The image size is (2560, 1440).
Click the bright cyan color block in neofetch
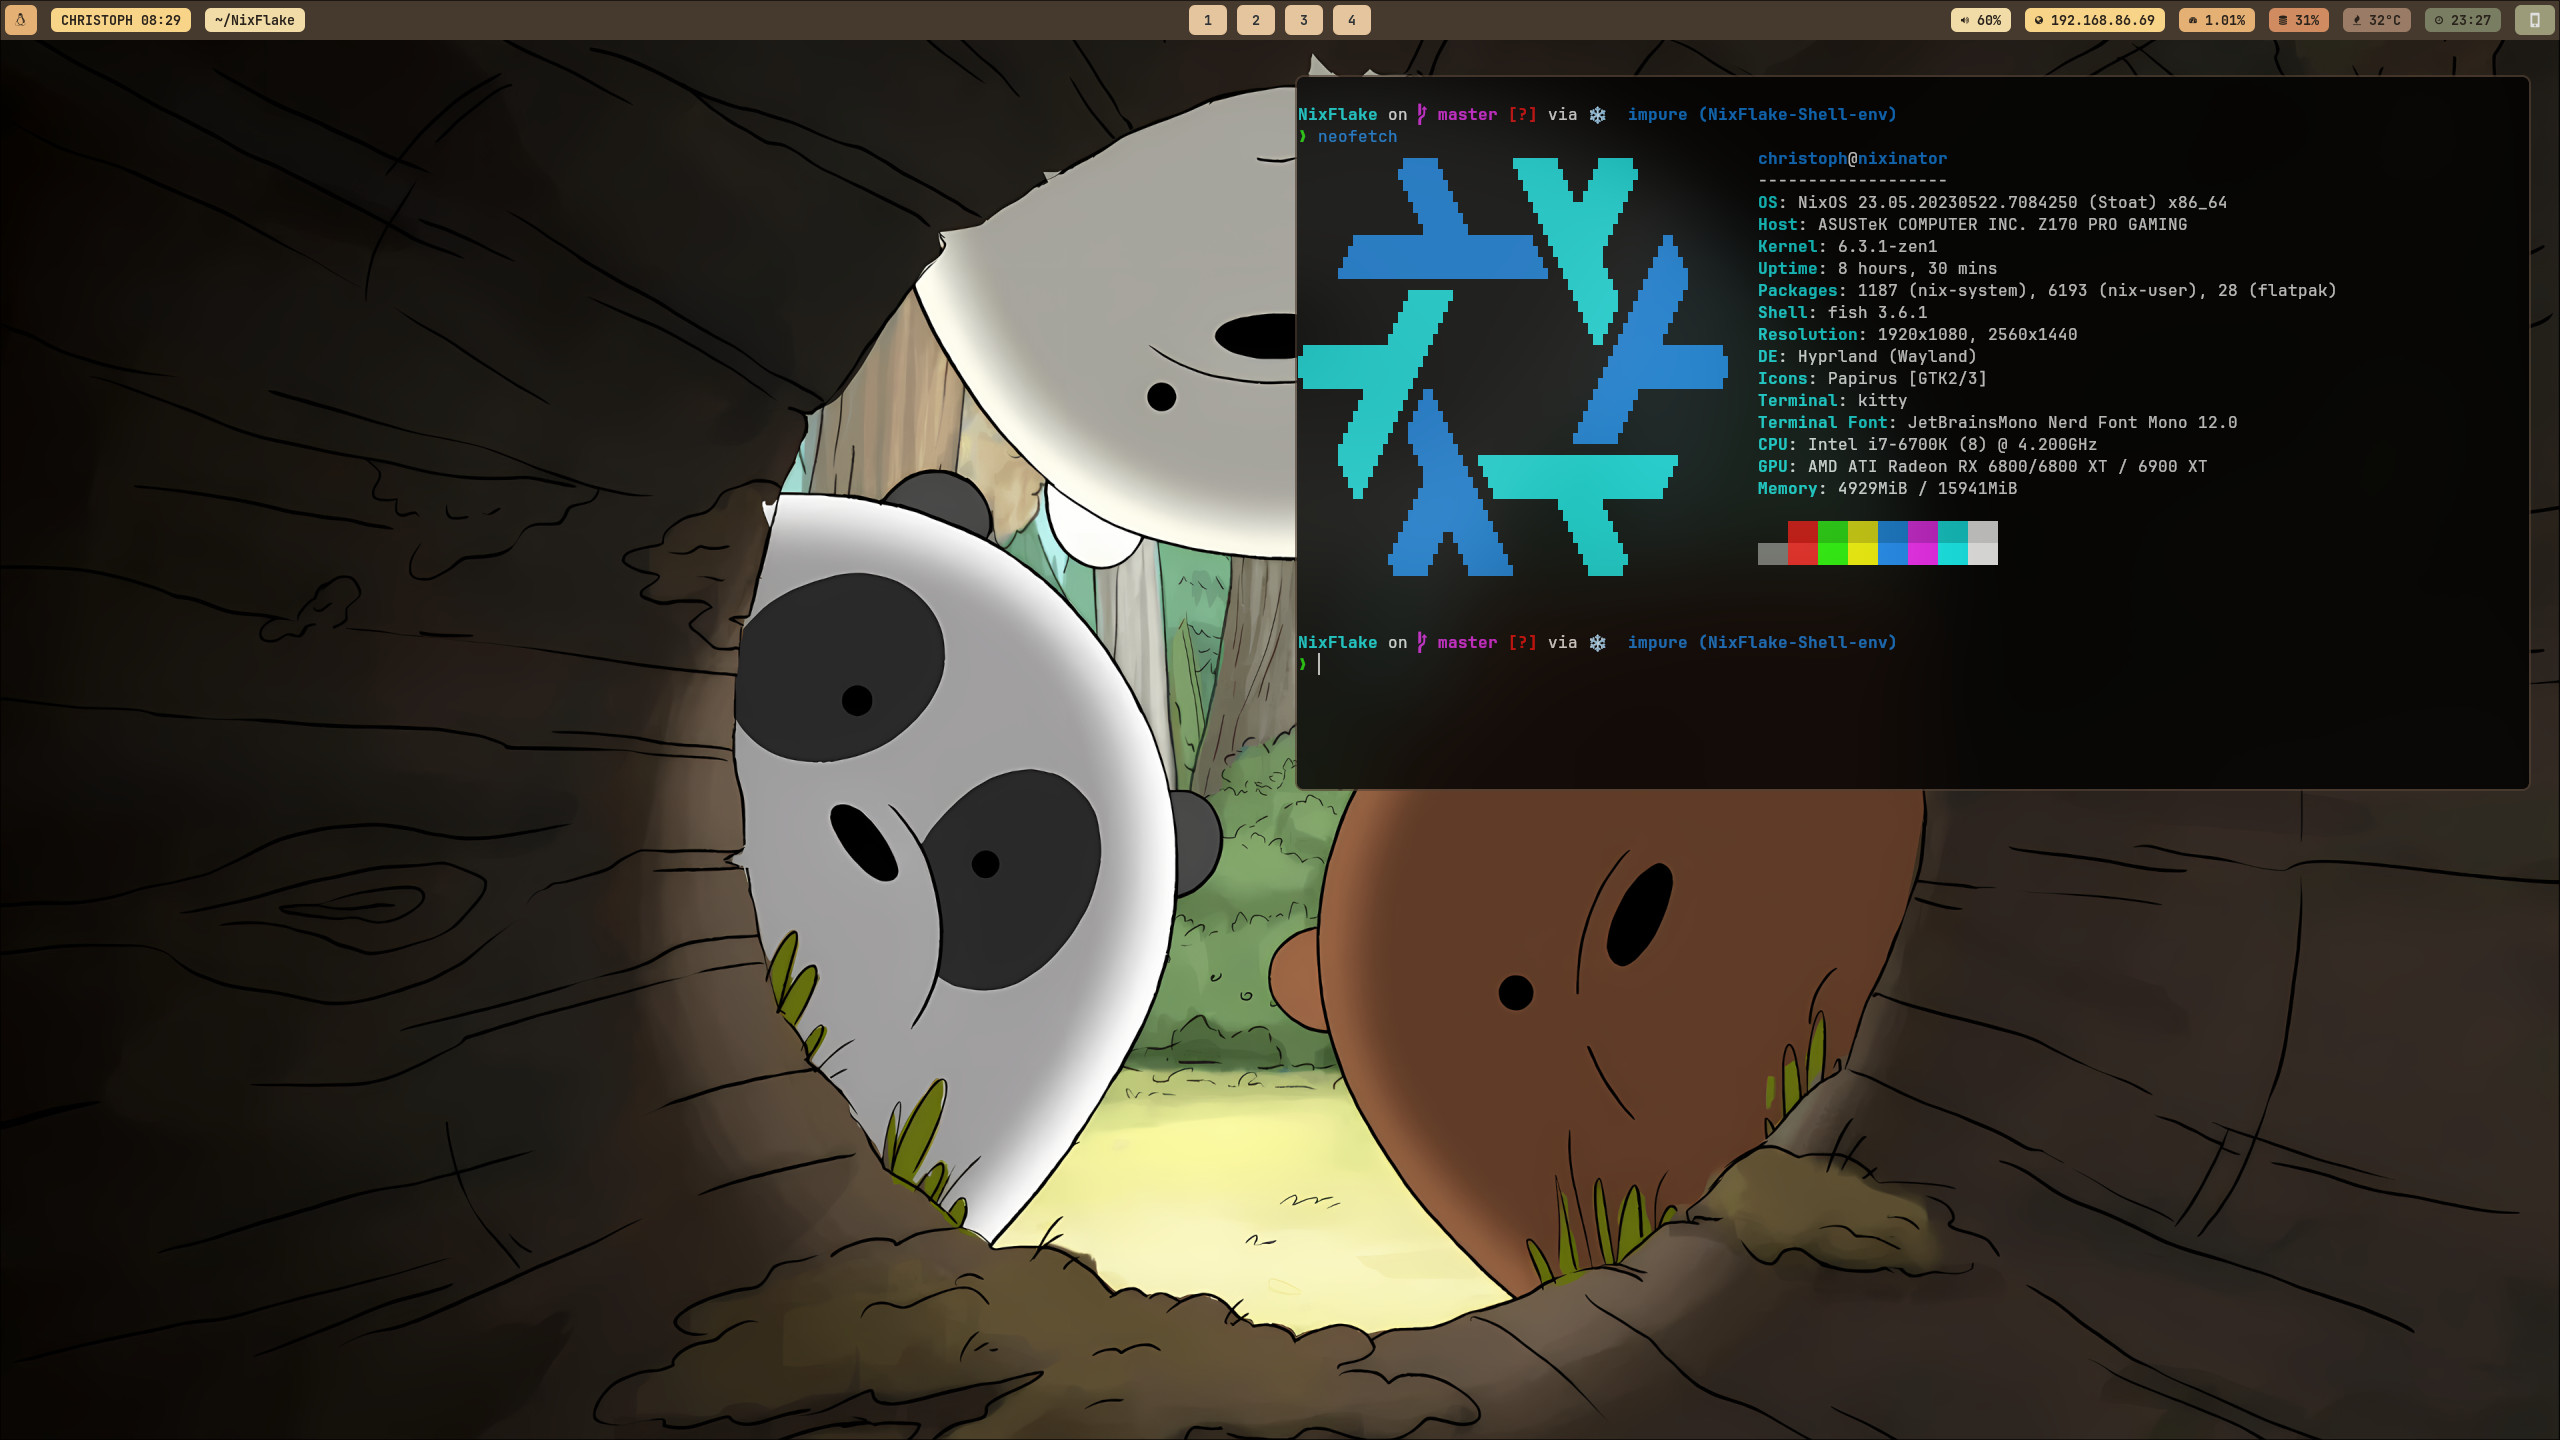coord(1952,554)
